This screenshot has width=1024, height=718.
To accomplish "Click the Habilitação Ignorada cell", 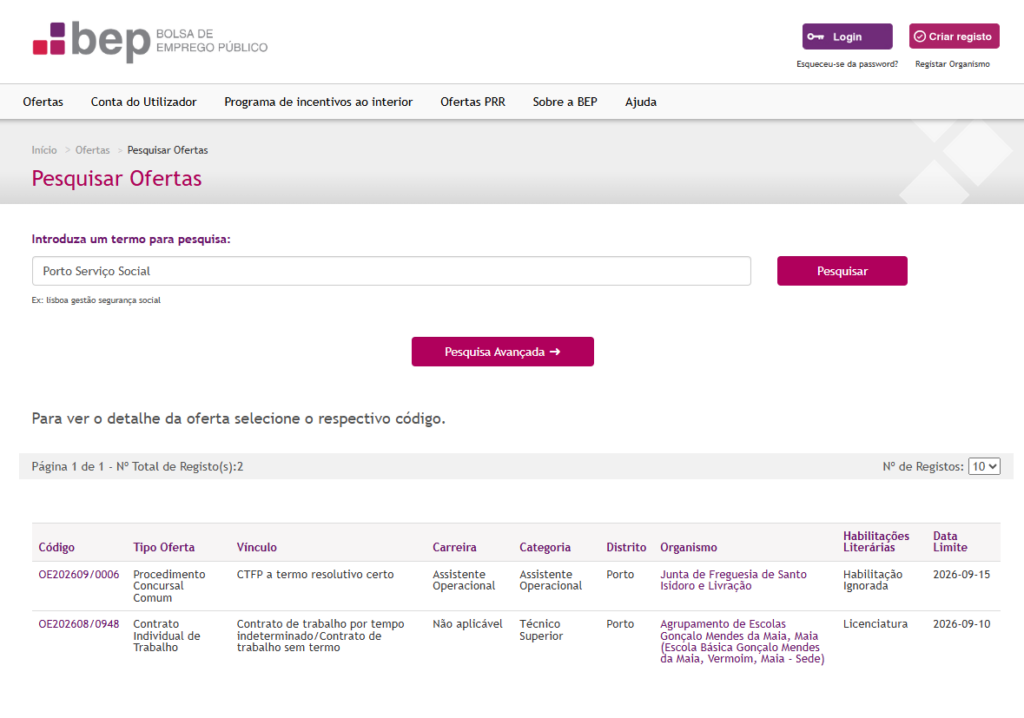I will 872,580.
